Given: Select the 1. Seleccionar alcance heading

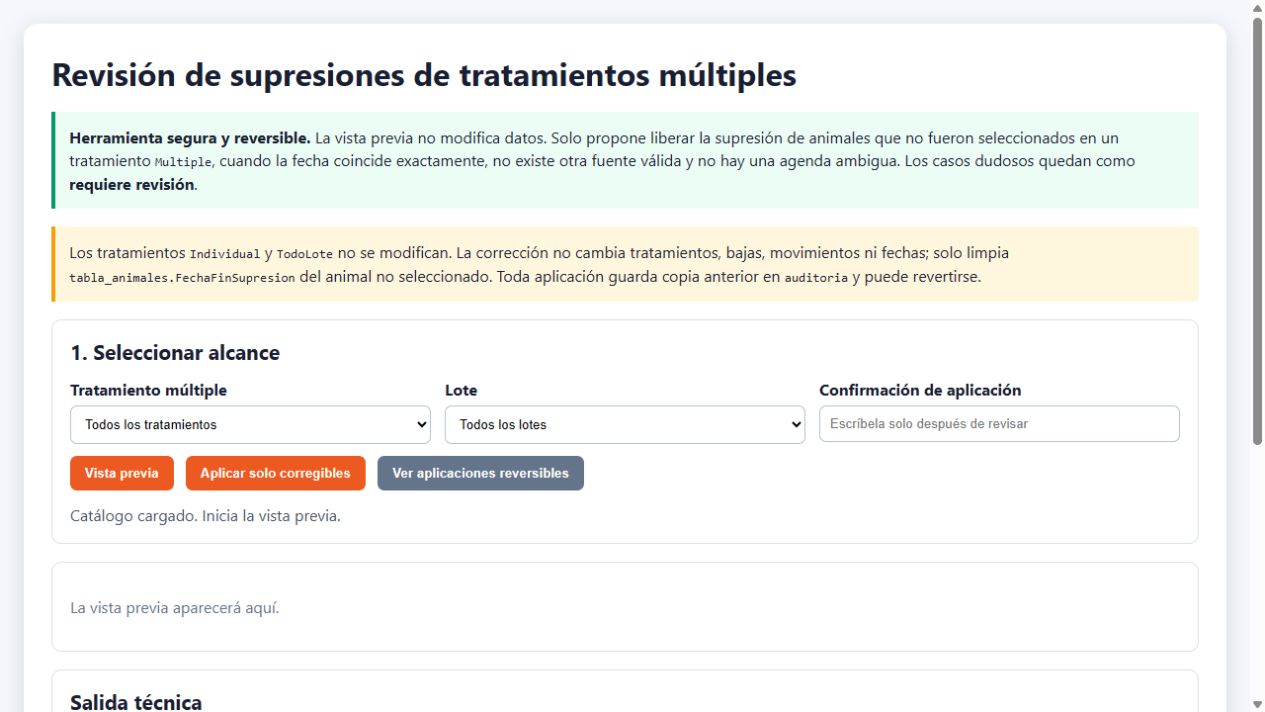Looking at the screenshot, I should (175, 352).
